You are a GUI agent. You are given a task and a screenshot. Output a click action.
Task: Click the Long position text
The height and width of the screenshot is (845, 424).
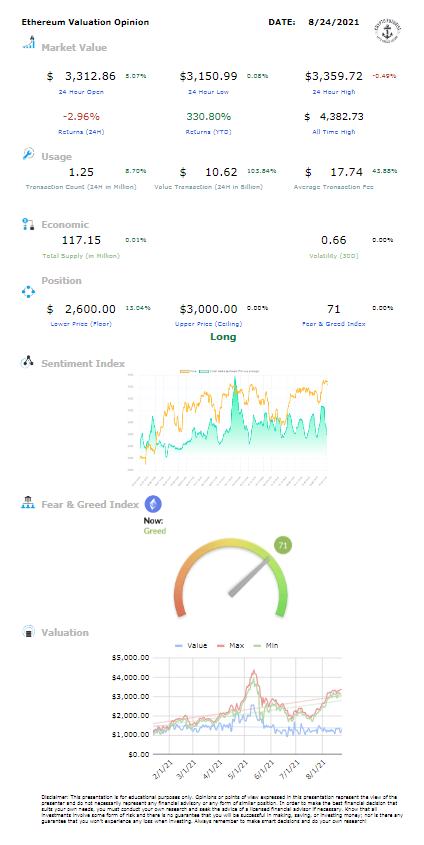223,337
